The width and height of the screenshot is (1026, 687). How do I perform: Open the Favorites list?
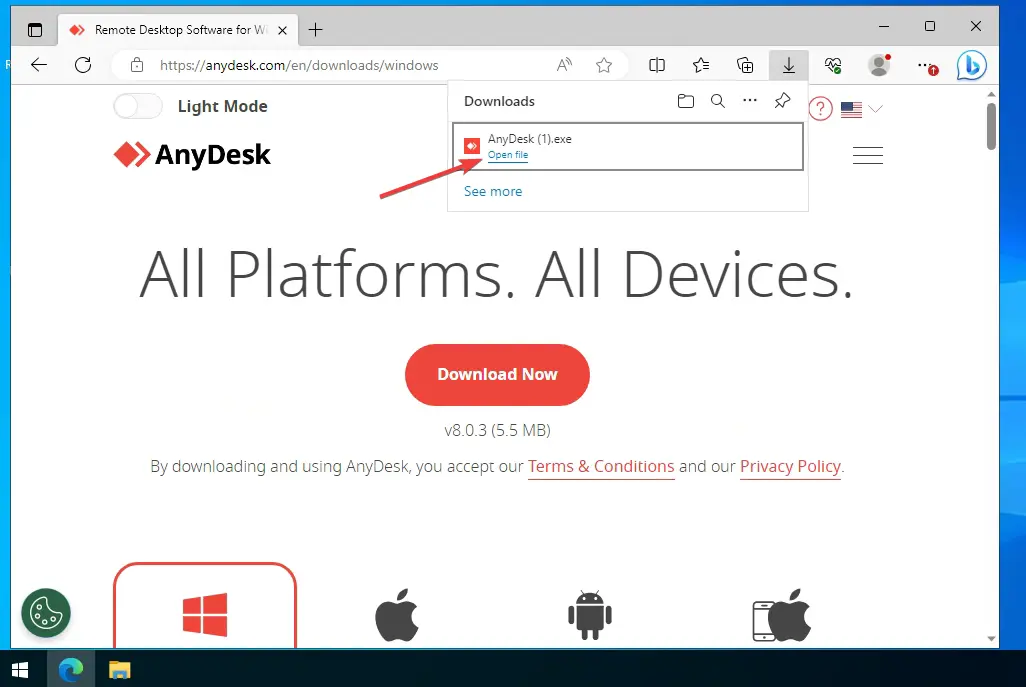(701, 65)
